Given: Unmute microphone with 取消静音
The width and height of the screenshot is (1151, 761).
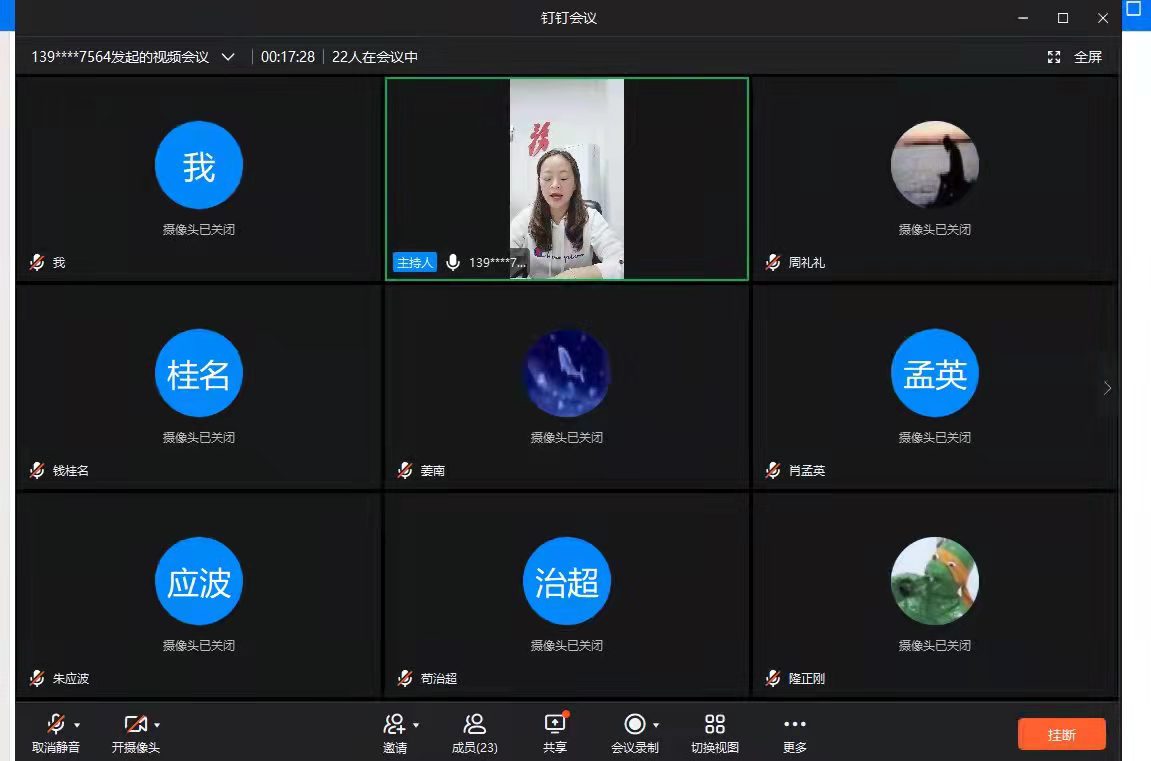Looking at the screenshot, I should coord(56,724).
